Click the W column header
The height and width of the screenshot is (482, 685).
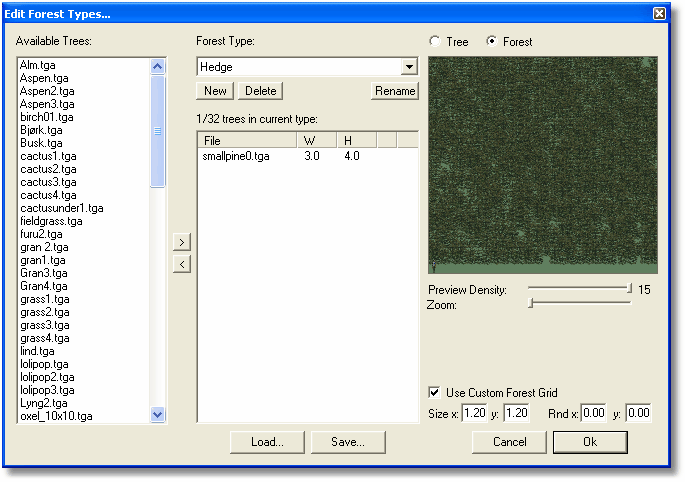click(317, 141)
